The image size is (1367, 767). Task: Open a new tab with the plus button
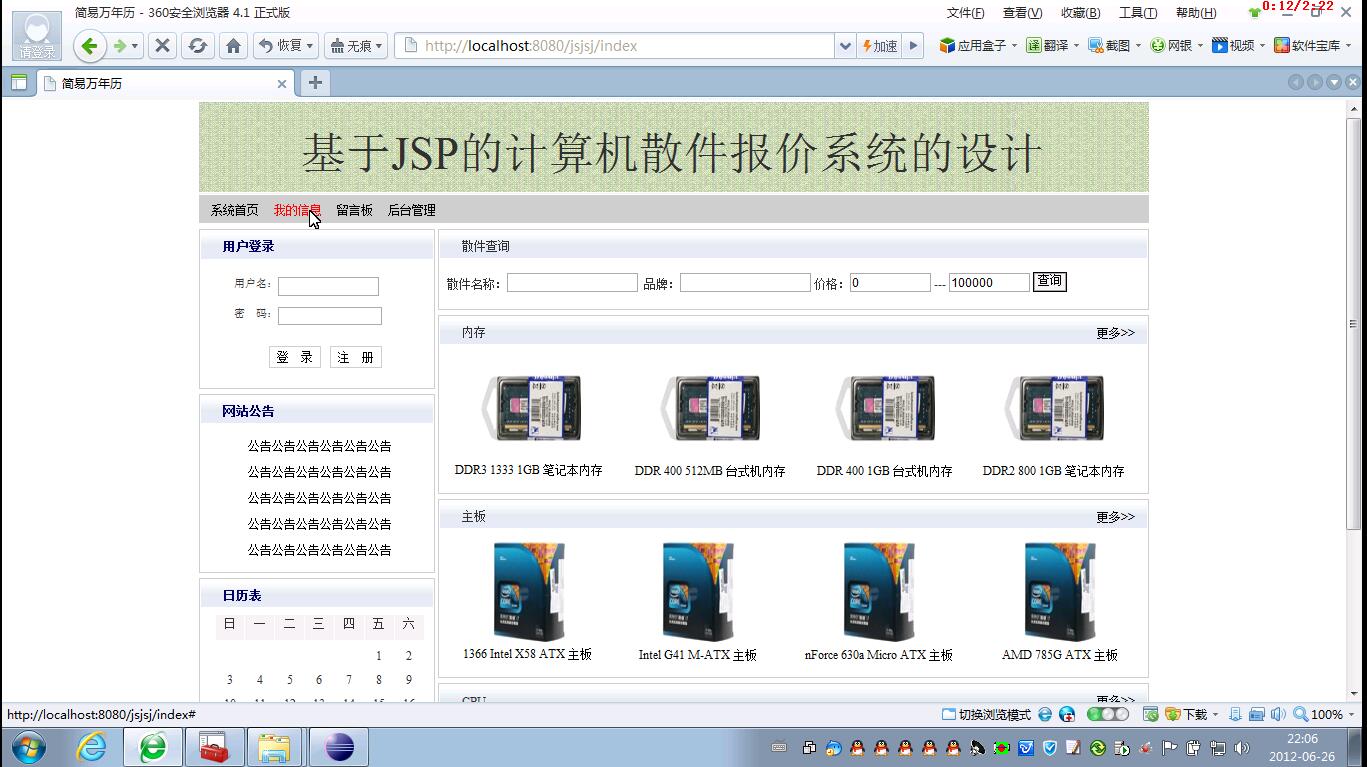315,83
